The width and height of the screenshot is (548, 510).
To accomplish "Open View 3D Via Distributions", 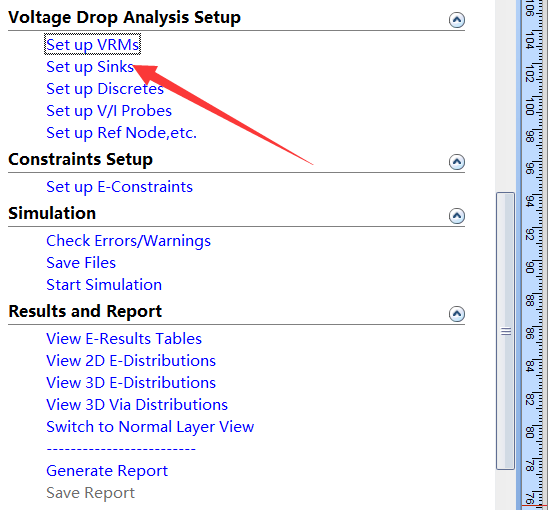I will [137, 405].
